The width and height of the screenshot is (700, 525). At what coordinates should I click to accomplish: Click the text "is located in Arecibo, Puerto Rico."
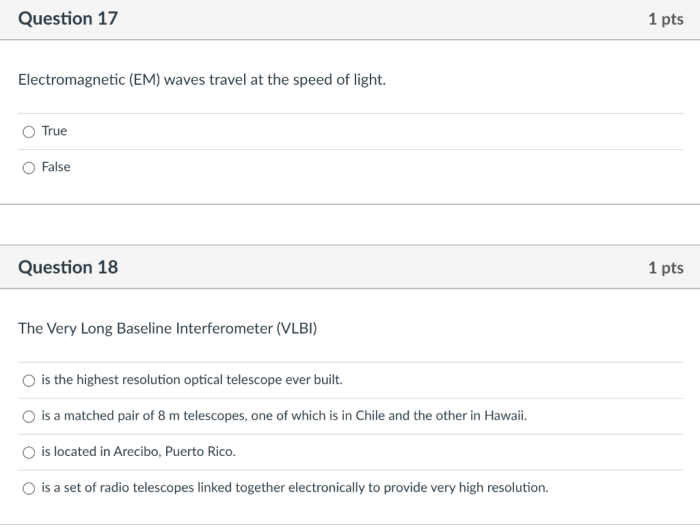pyautogui.click(x=138, y=452)
